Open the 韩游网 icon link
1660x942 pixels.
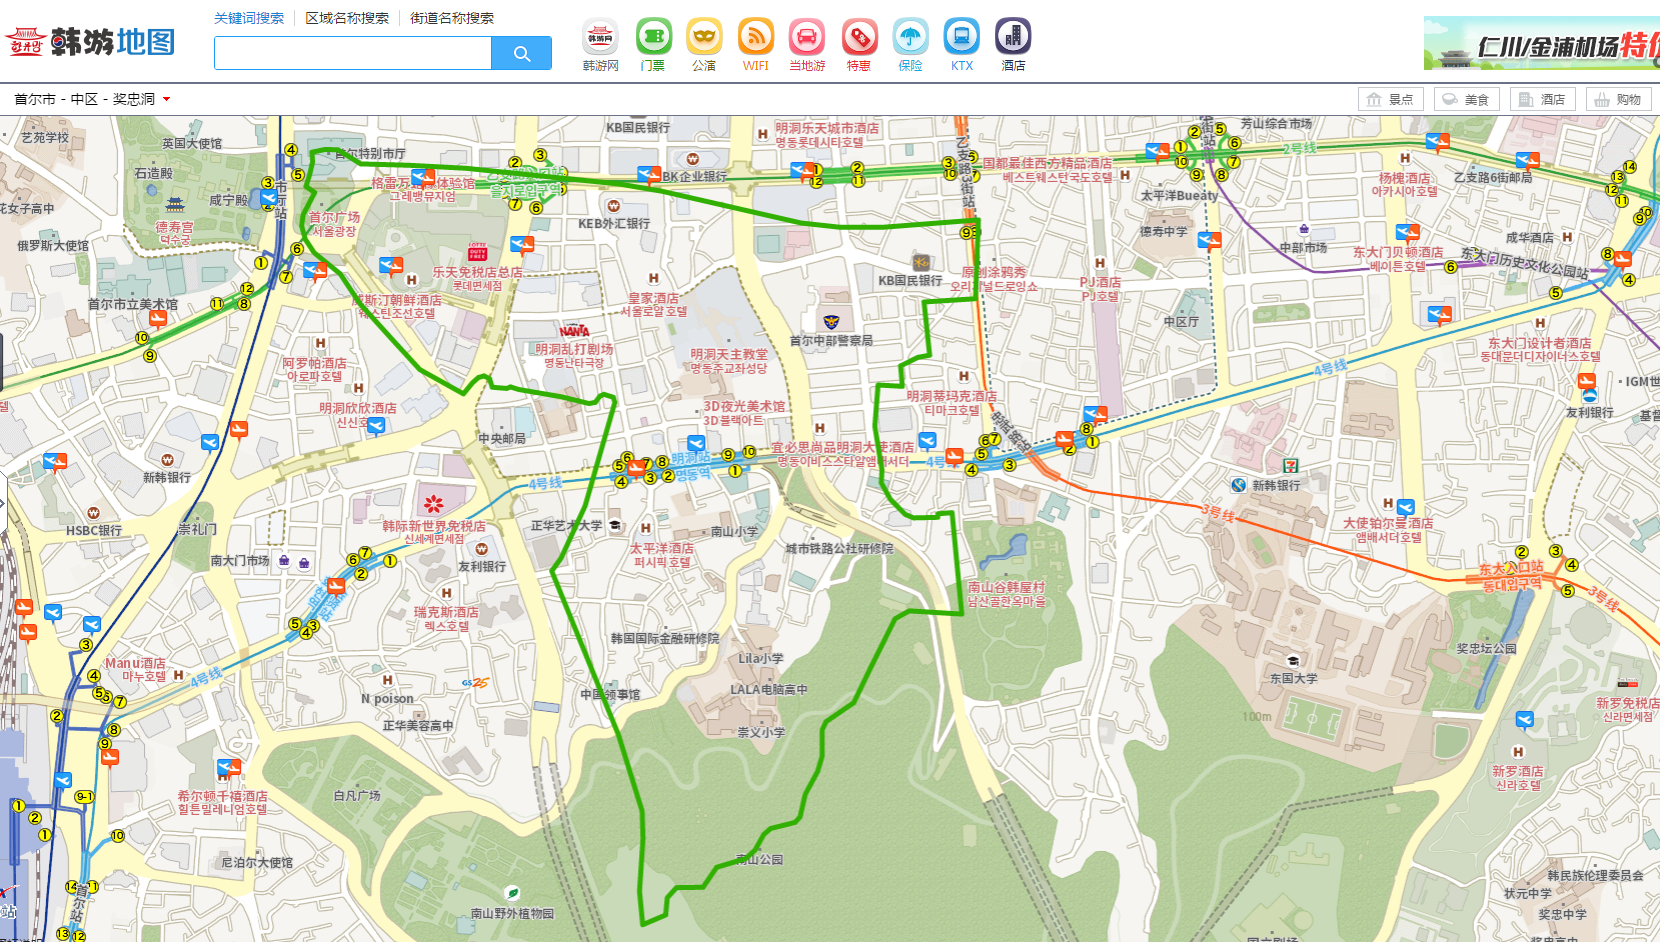600,37
